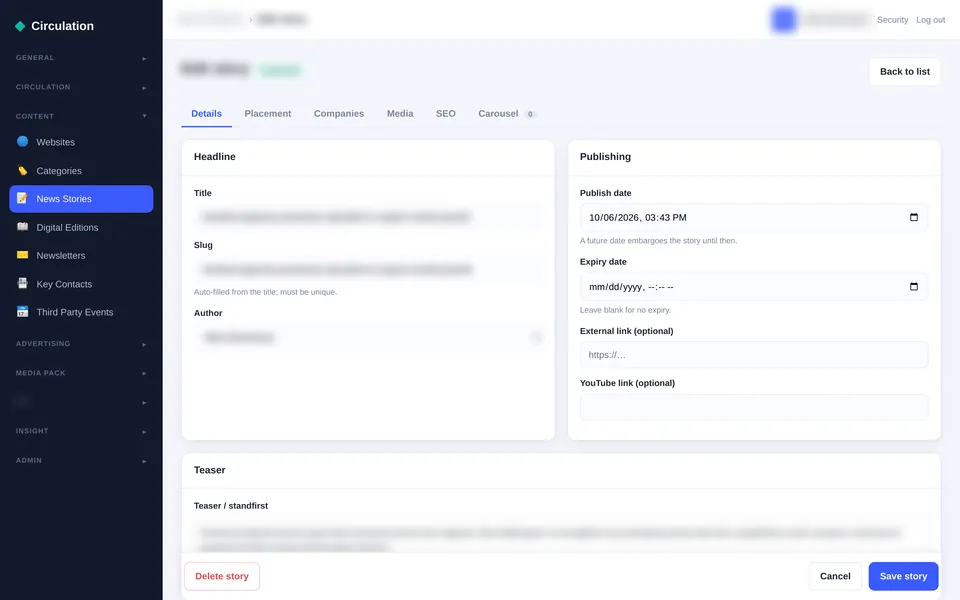Click the Publish date field

pyautogui.click(x=754, y=217)
